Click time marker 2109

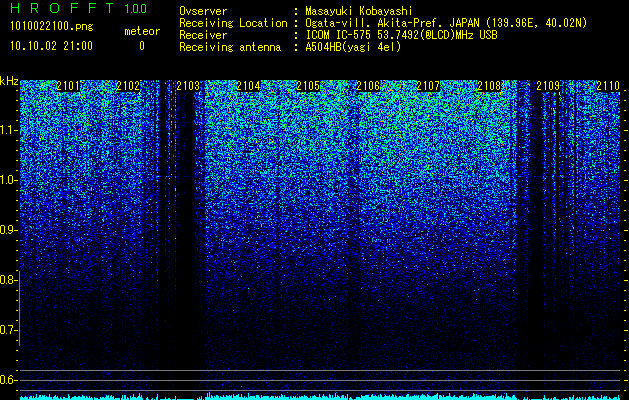[x=548, y=86]
